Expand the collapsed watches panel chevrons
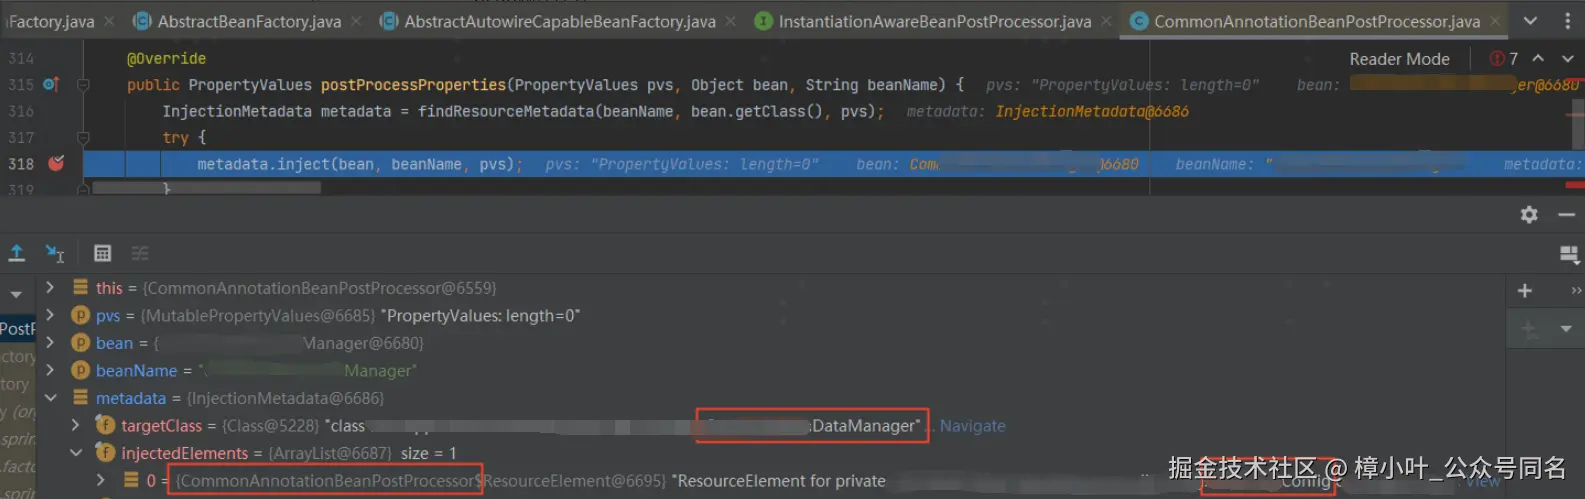The width and height of the screenshot is (1585, 499). tap(1576, 290)
